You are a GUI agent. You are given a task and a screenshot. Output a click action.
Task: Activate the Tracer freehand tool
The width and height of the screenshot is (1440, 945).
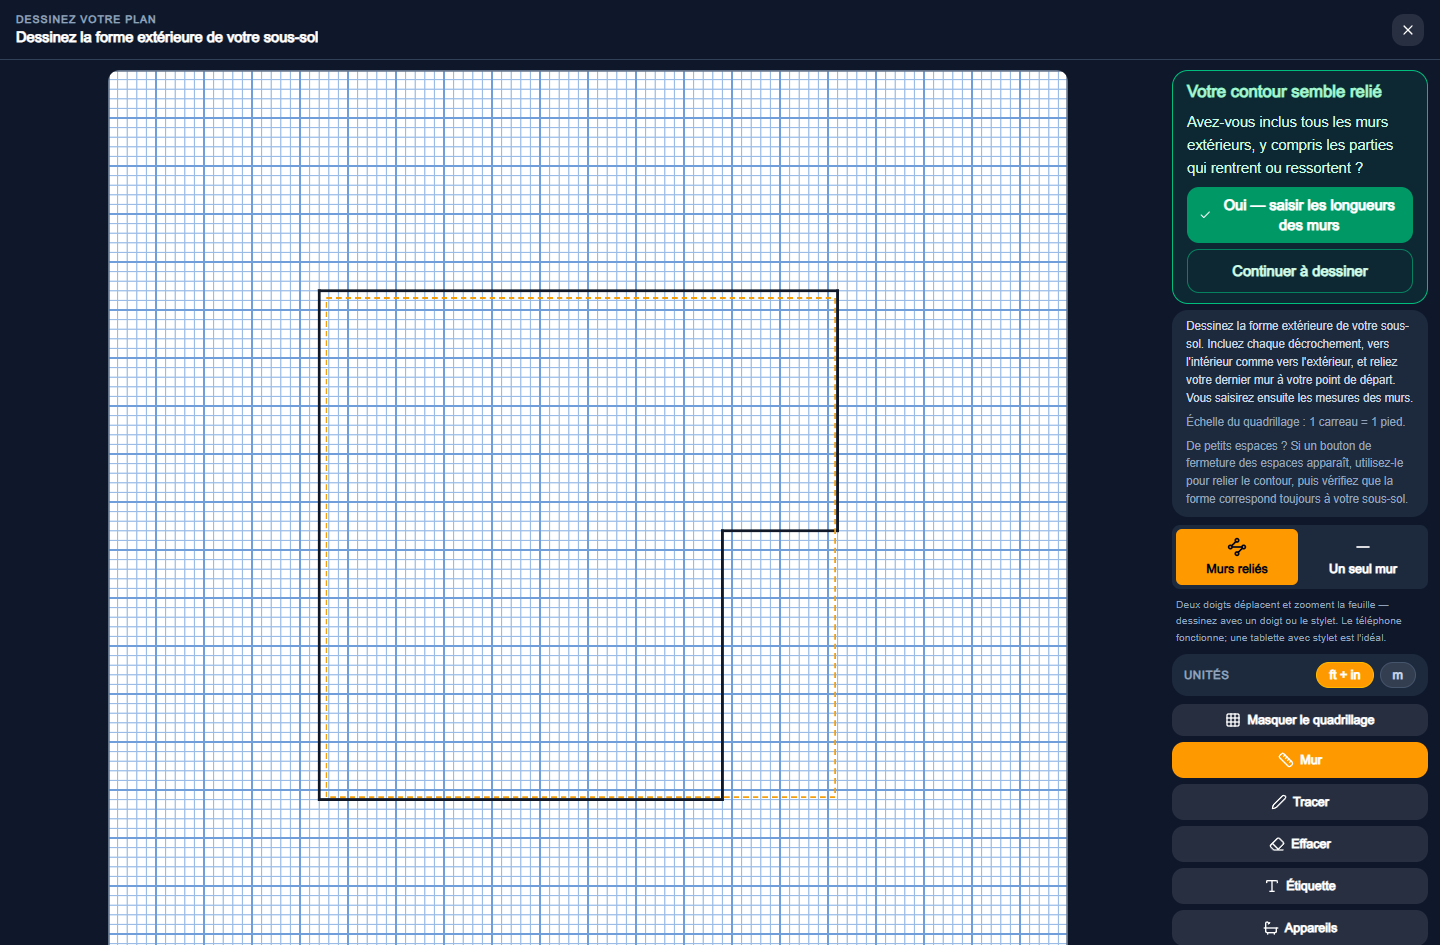[1299, 802]
